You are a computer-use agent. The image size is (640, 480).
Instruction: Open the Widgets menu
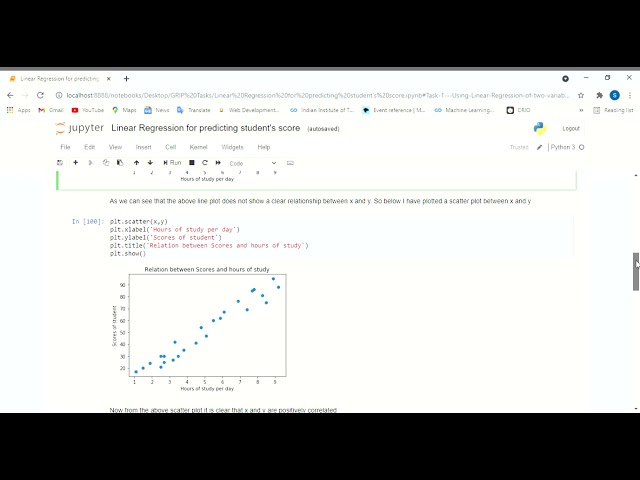pos(232,147)
